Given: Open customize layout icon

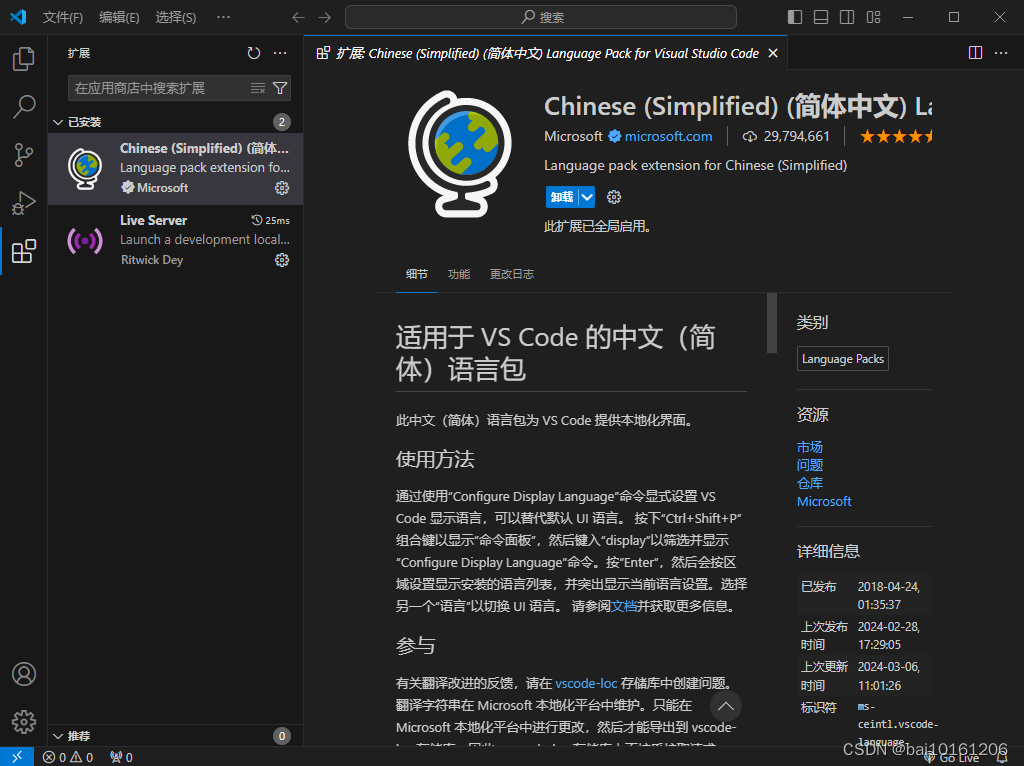Looking at the screenshot, I should [x=873, y=17].
